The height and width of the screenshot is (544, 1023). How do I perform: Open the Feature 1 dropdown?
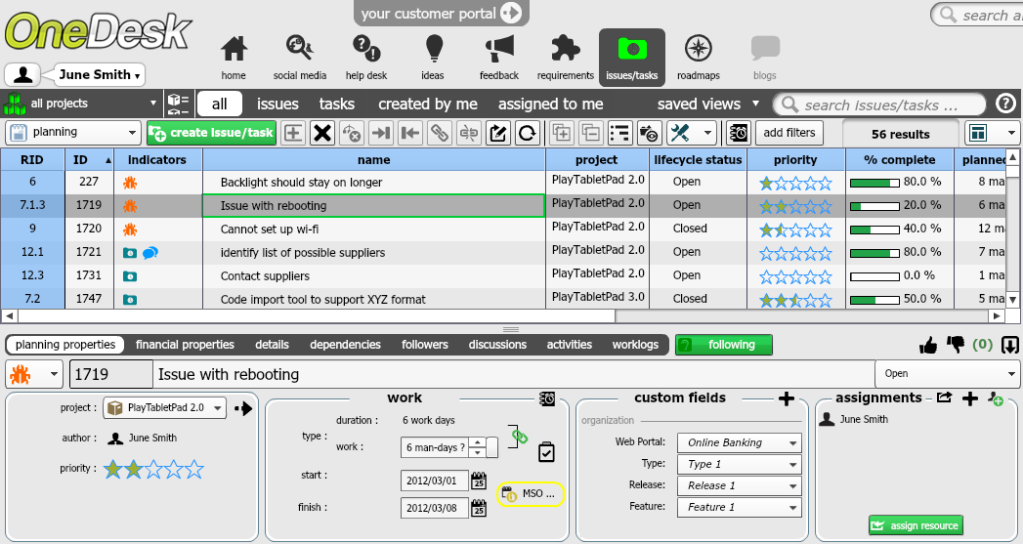click(739, 507)
